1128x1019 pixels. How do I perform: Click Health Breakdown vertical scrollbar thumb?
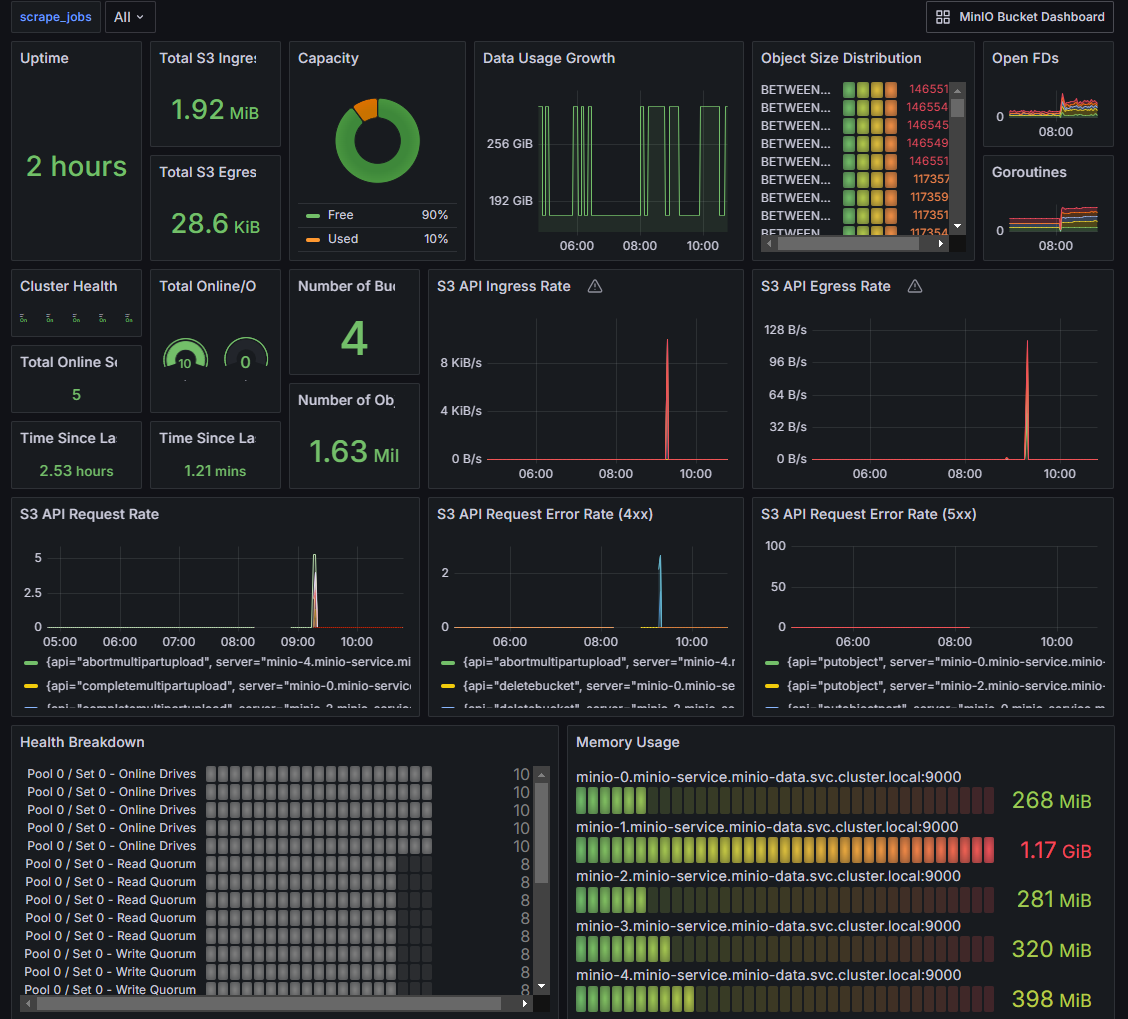point(542,833)
